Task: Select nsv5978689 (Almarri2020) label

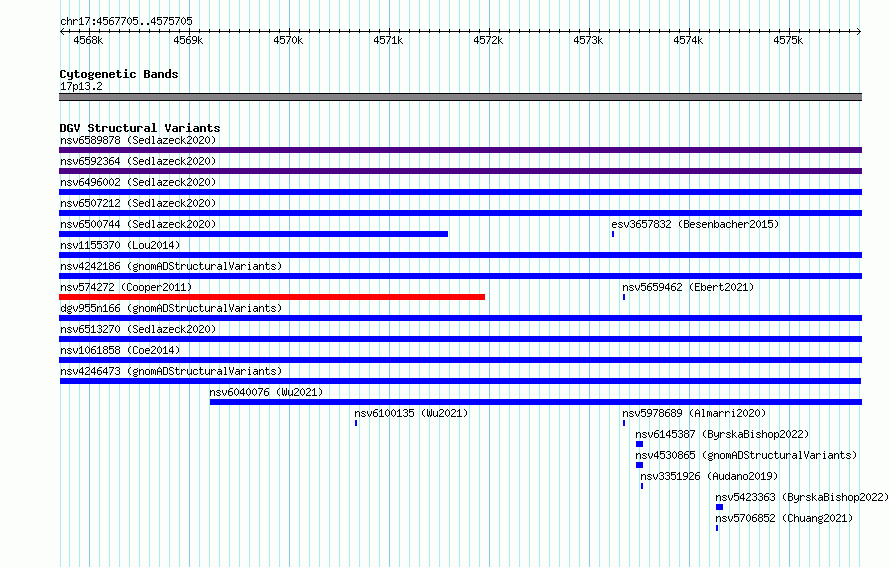Action: pos(694,413)
